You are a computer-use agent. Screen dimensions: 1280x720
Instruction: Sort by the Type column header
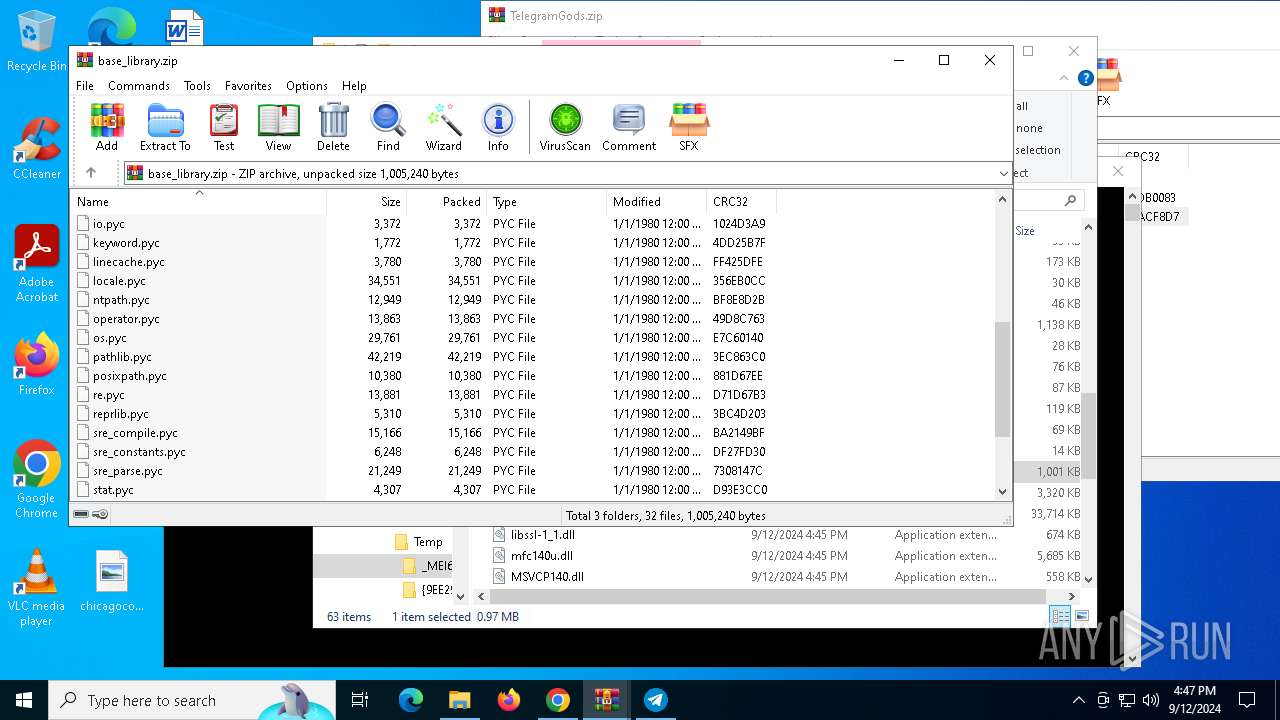click(x=546, y=201)
